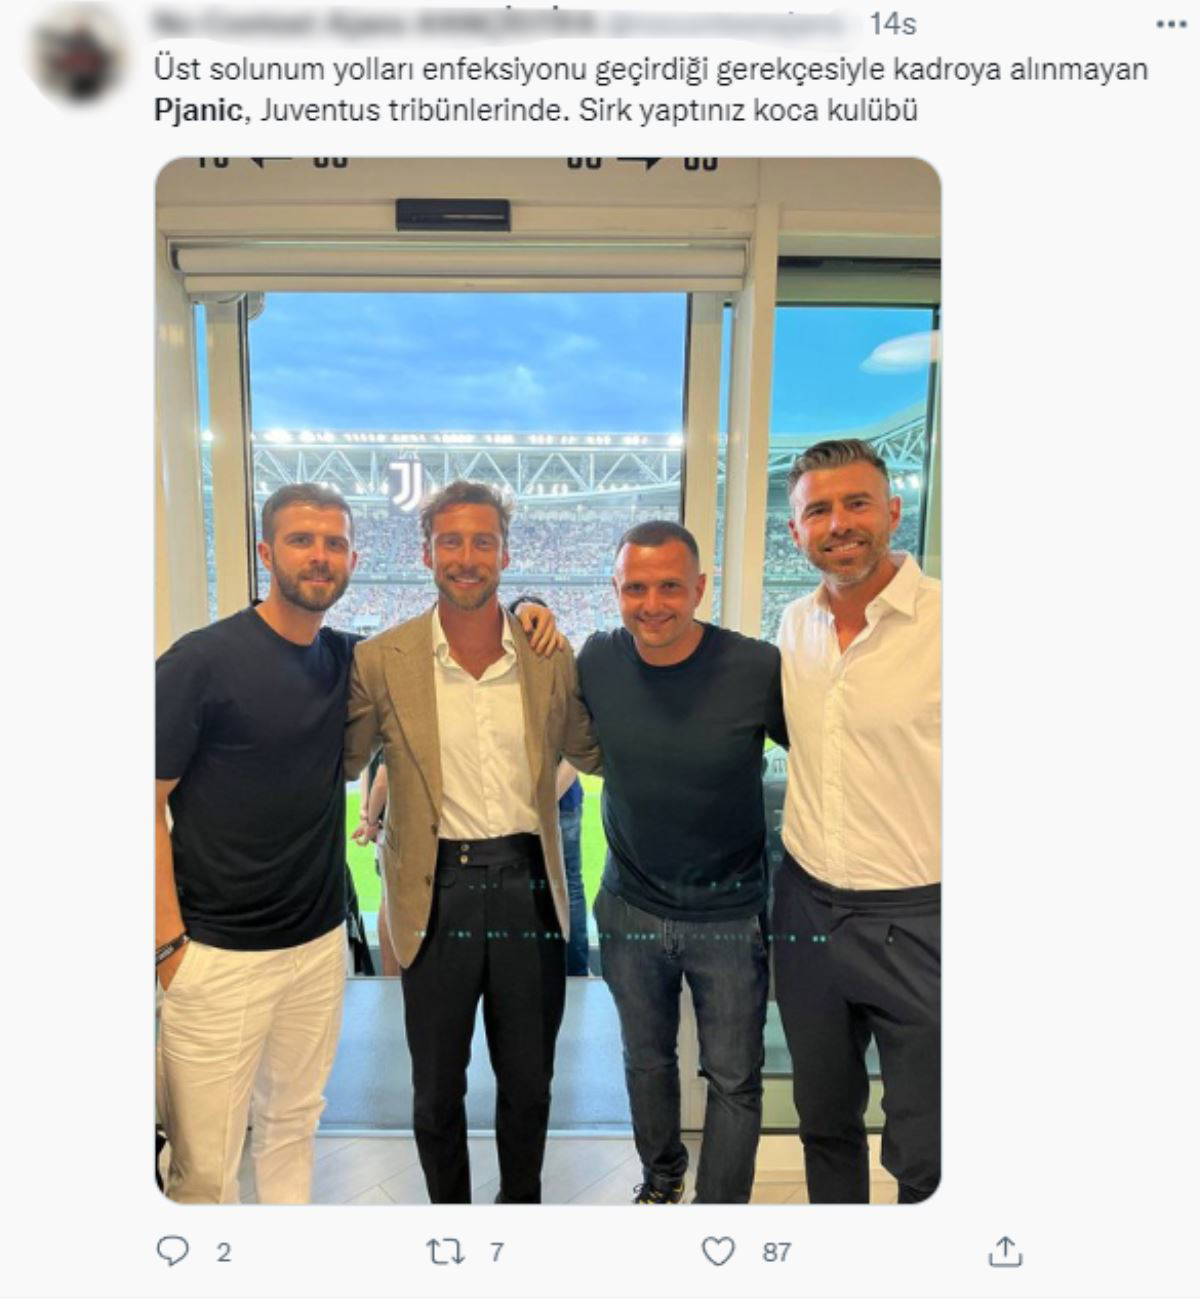
Task: Click the reply speech bubble icon
Action: click(x=173, y=1251)
